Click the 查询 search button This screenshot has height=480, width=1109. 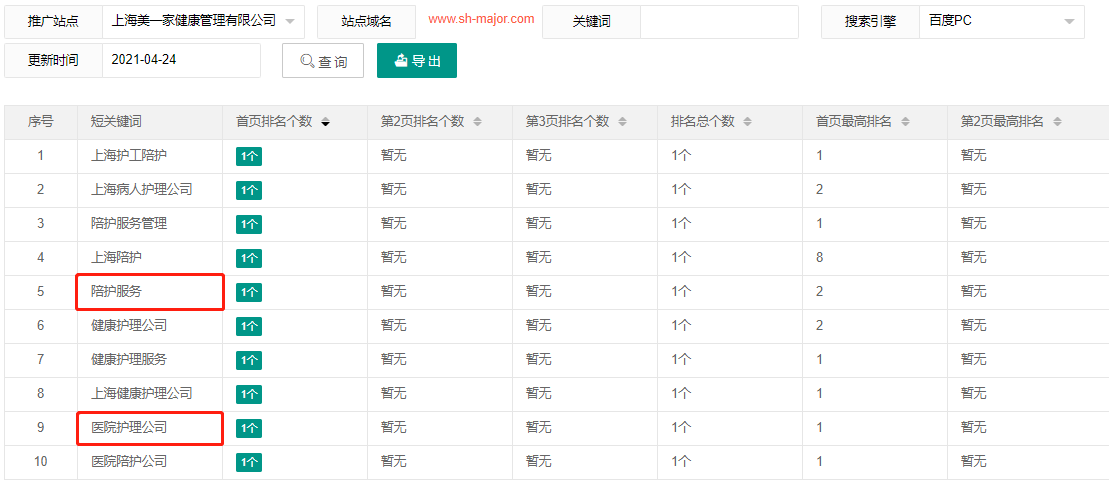(323, 61)
